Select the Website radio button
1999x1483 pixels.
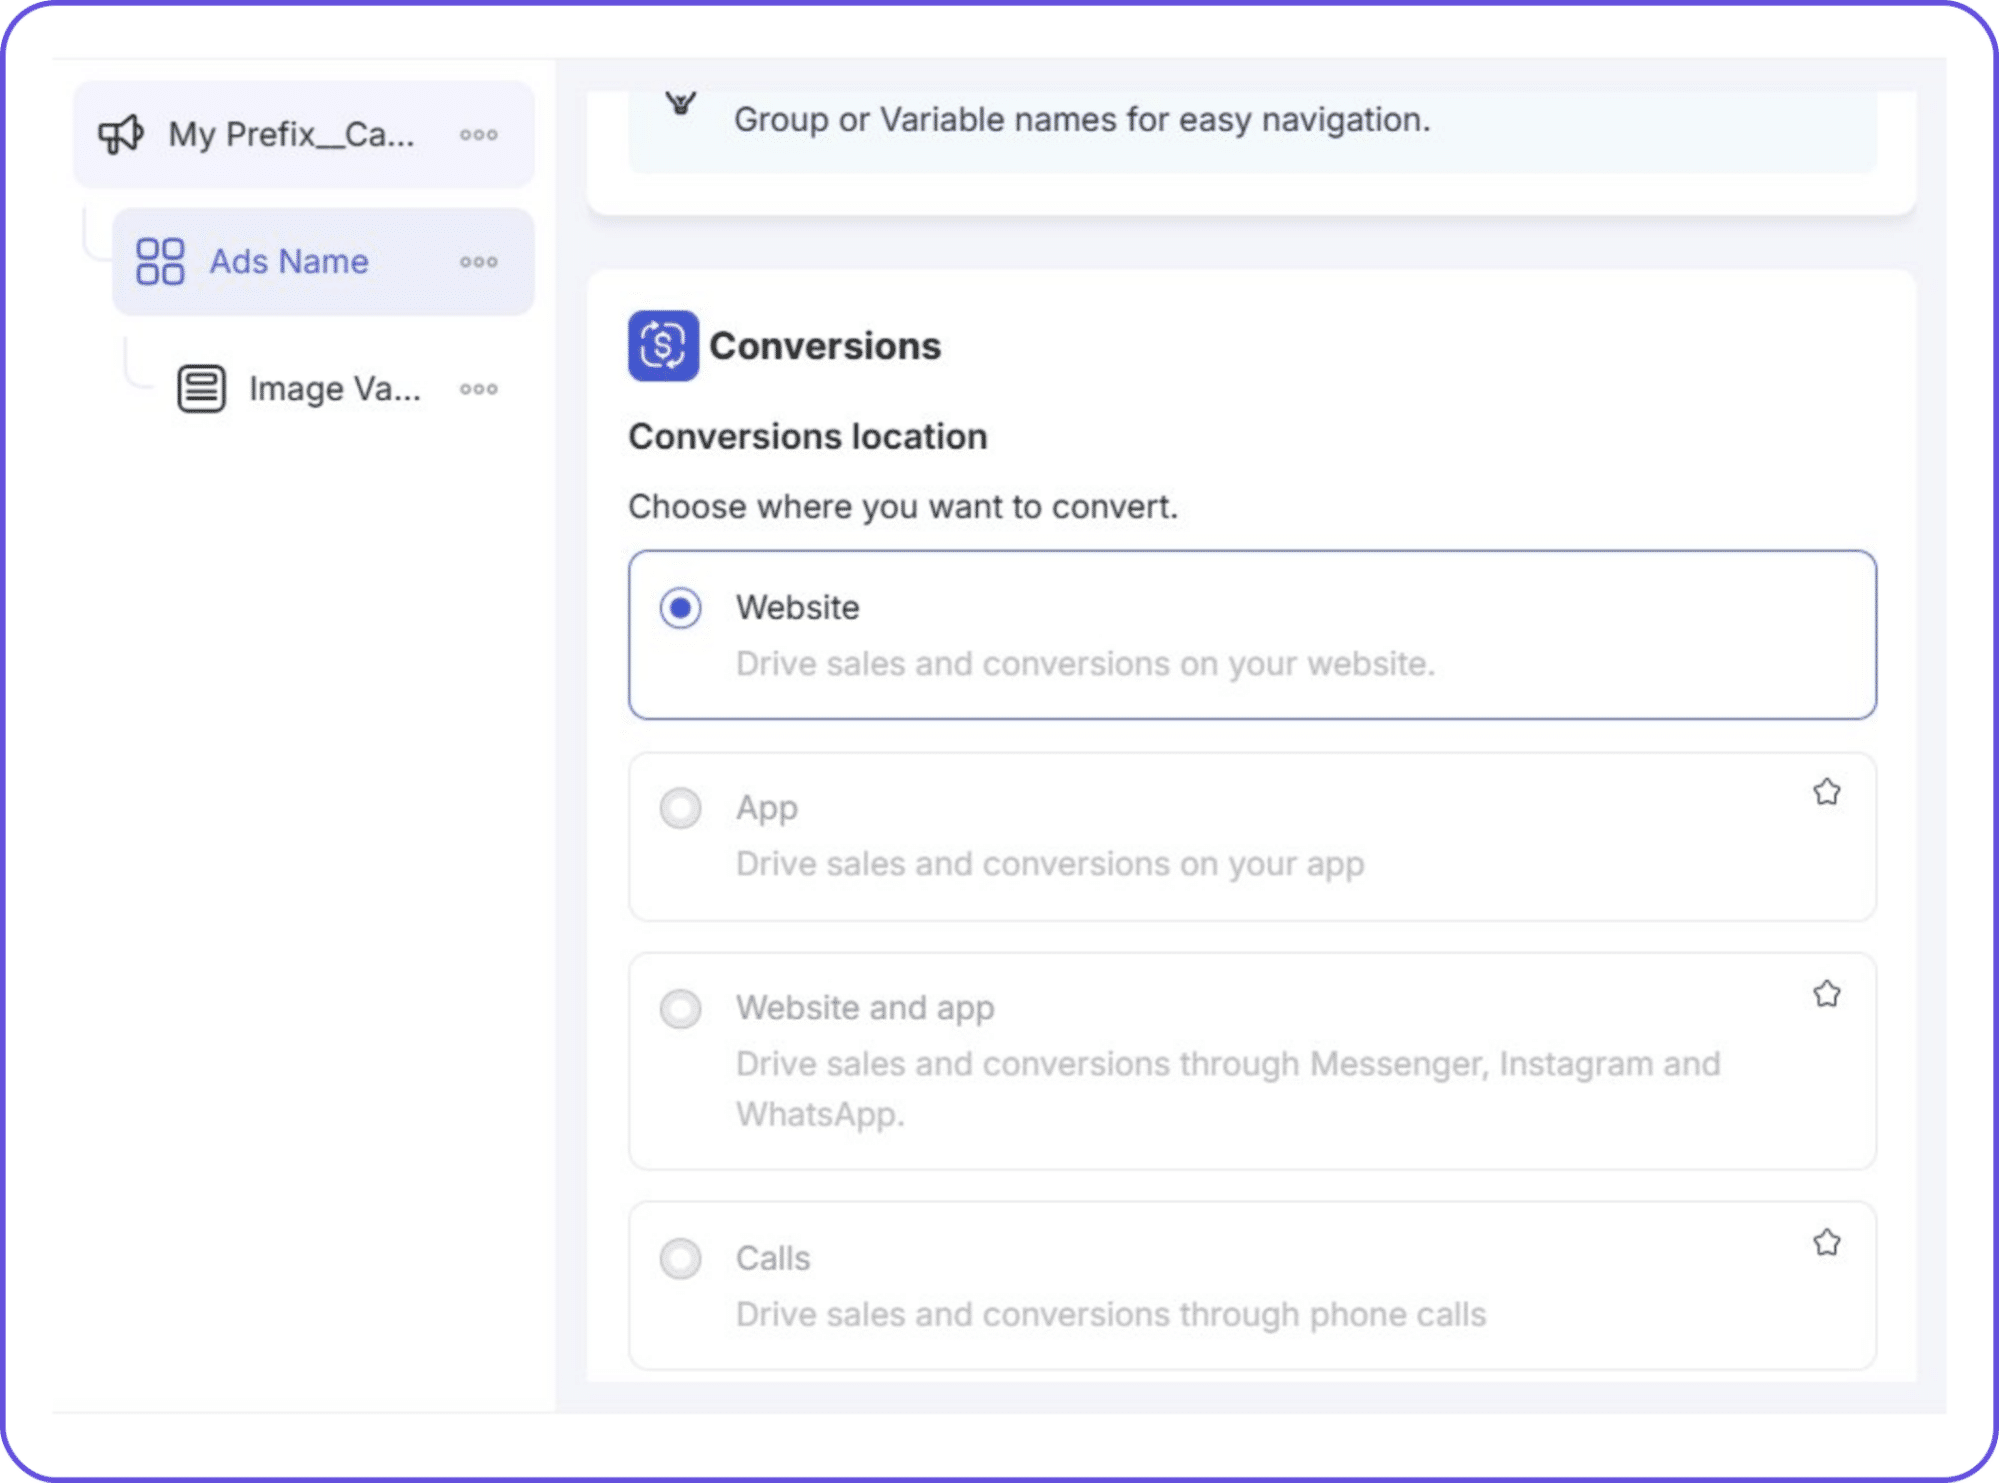click(x=680, y=607)
